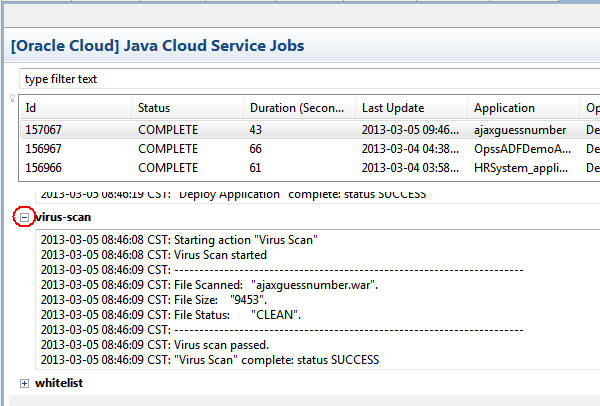Sort by Last Update column header

[410, 108]
